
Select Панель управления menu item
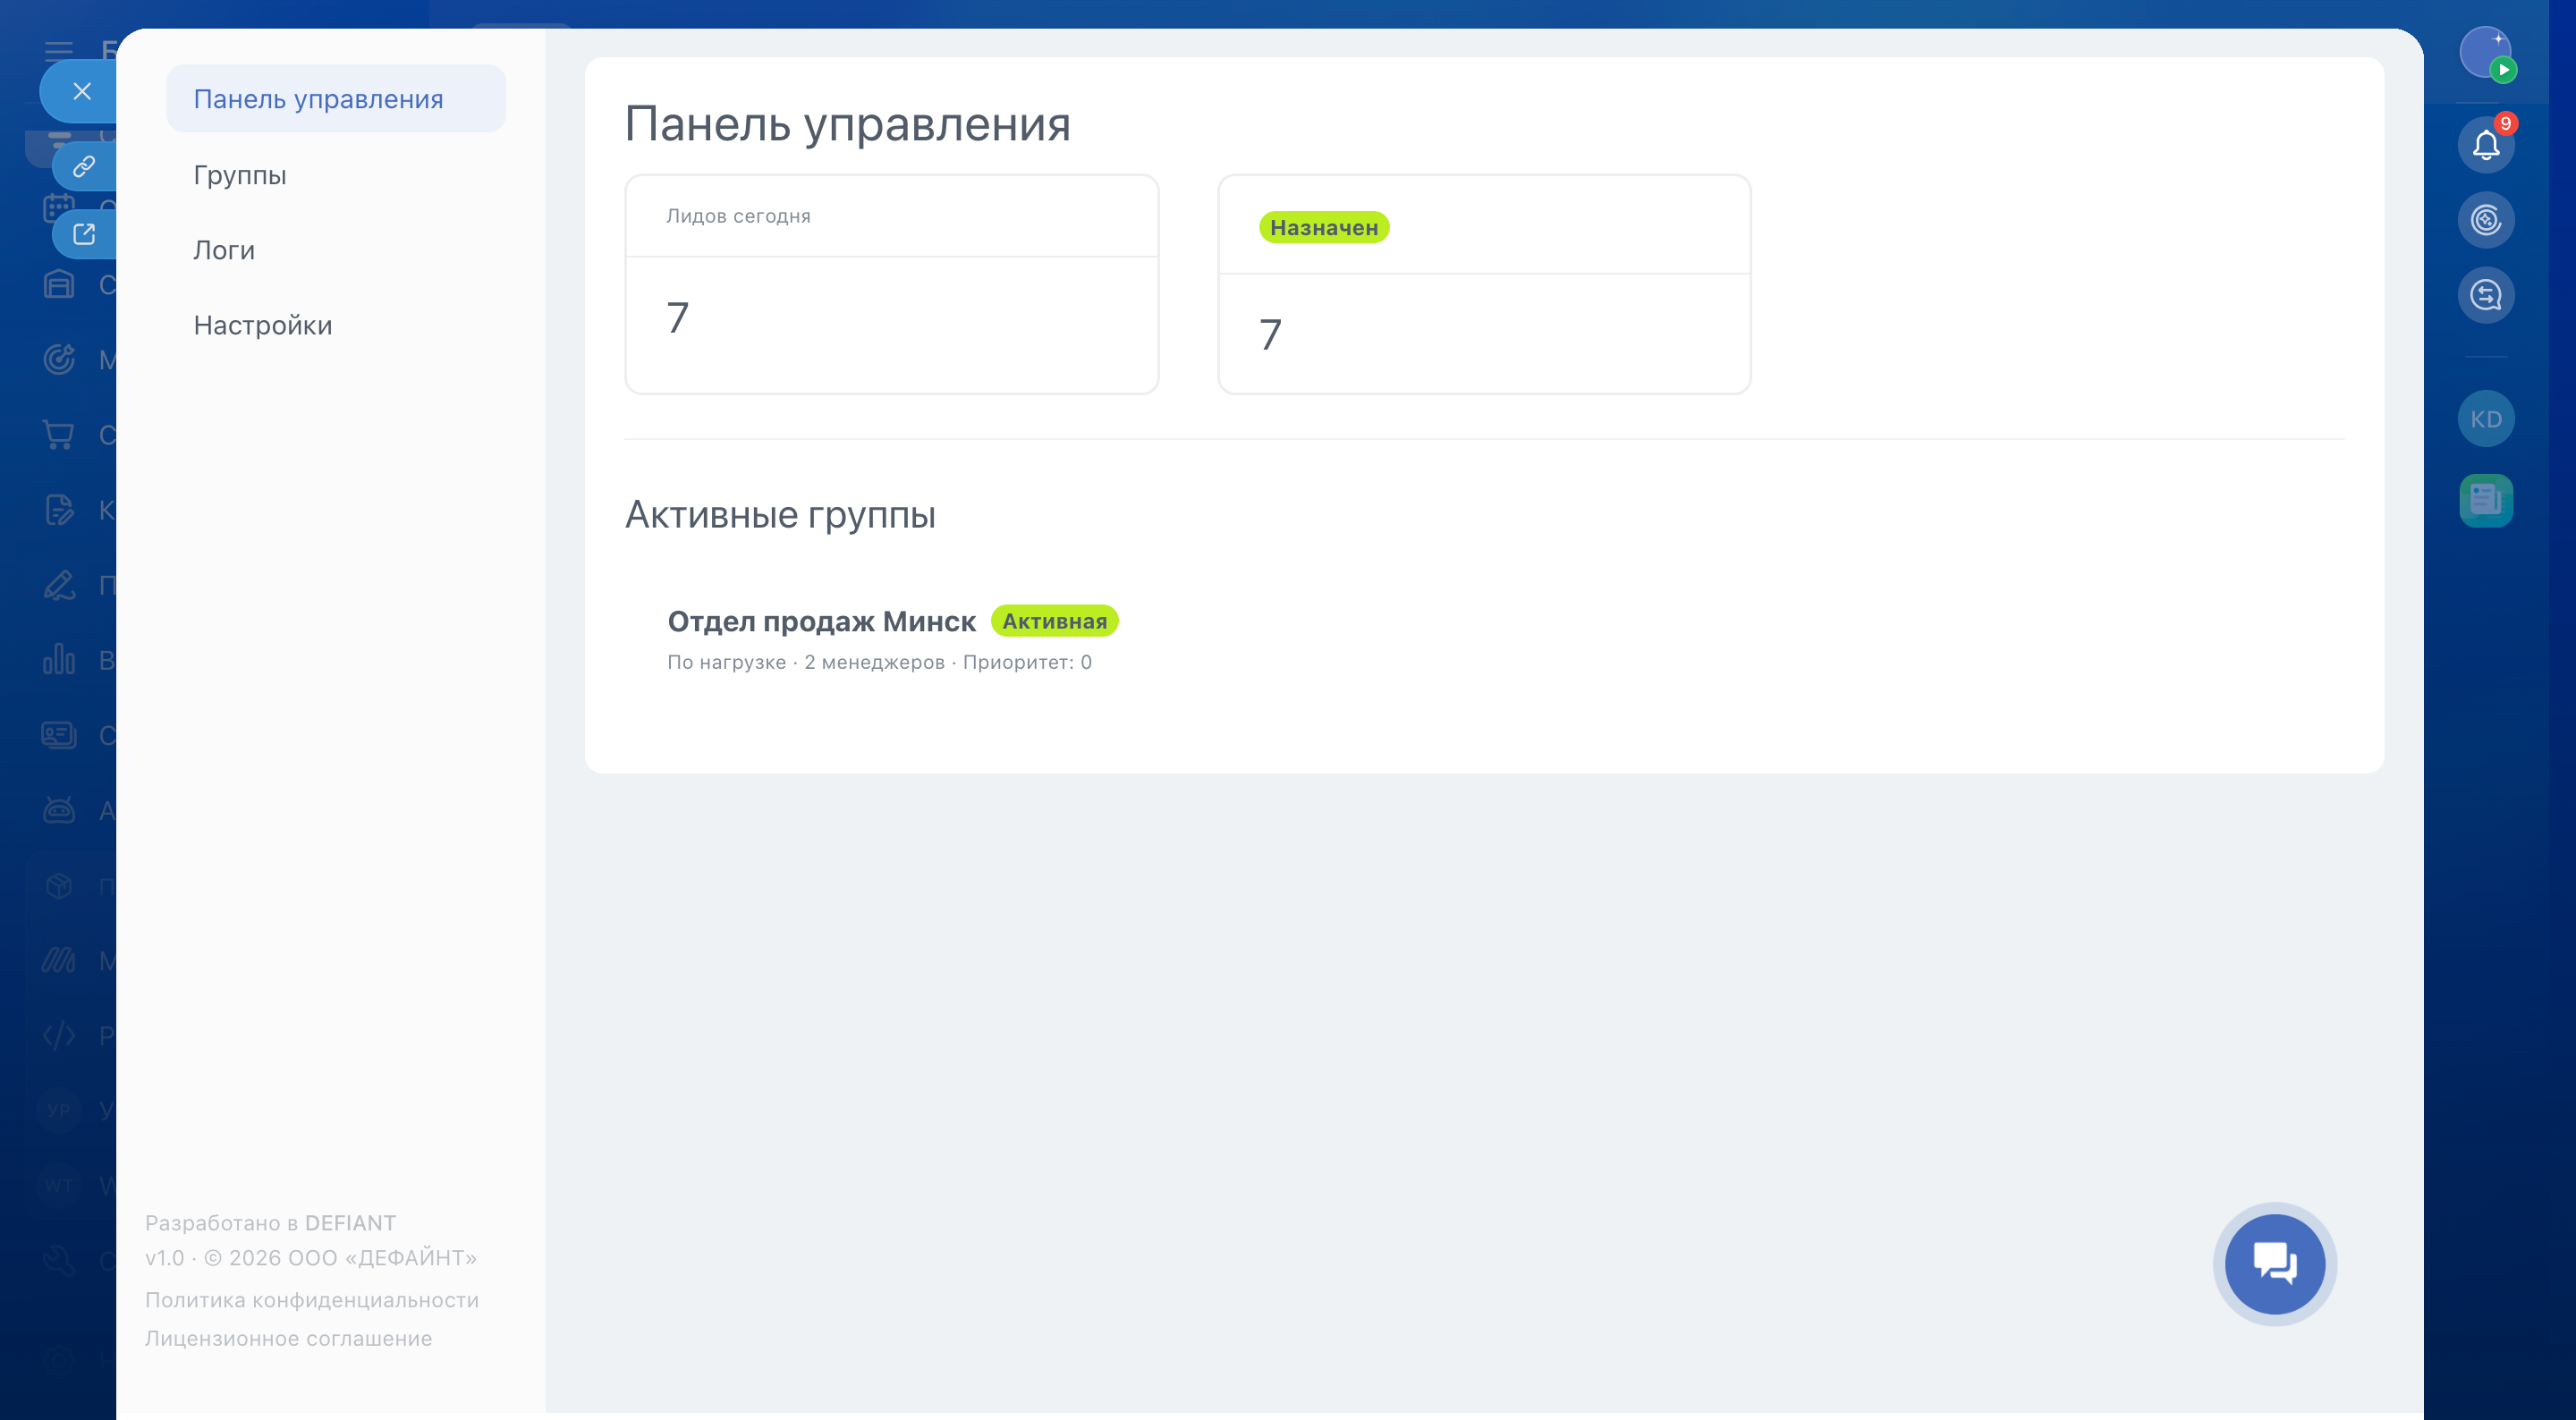(x=318, y=99)
